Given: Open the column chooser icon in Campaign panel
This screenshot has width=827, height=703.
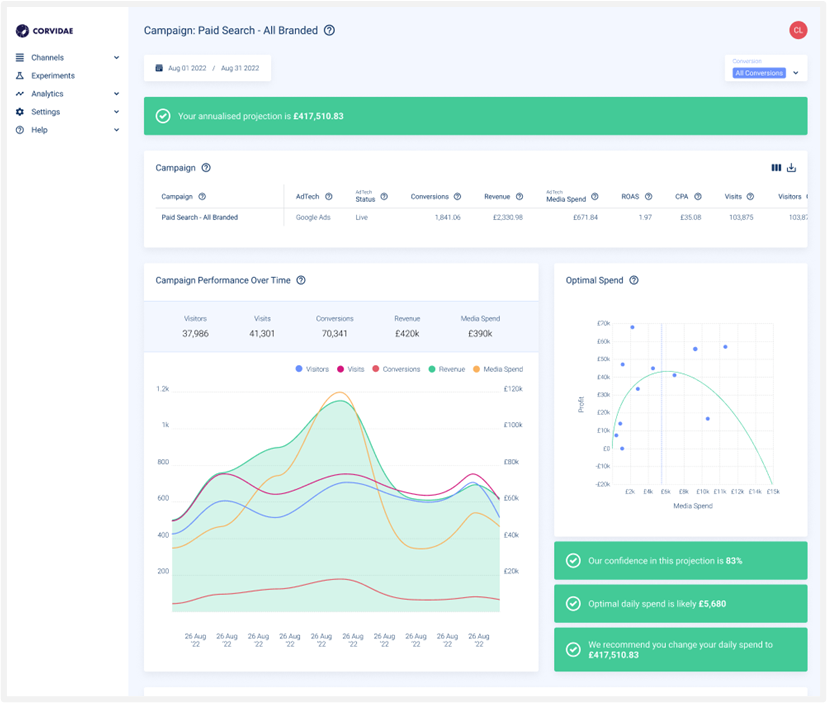Looking at the screenshot, I should point(776,168).
